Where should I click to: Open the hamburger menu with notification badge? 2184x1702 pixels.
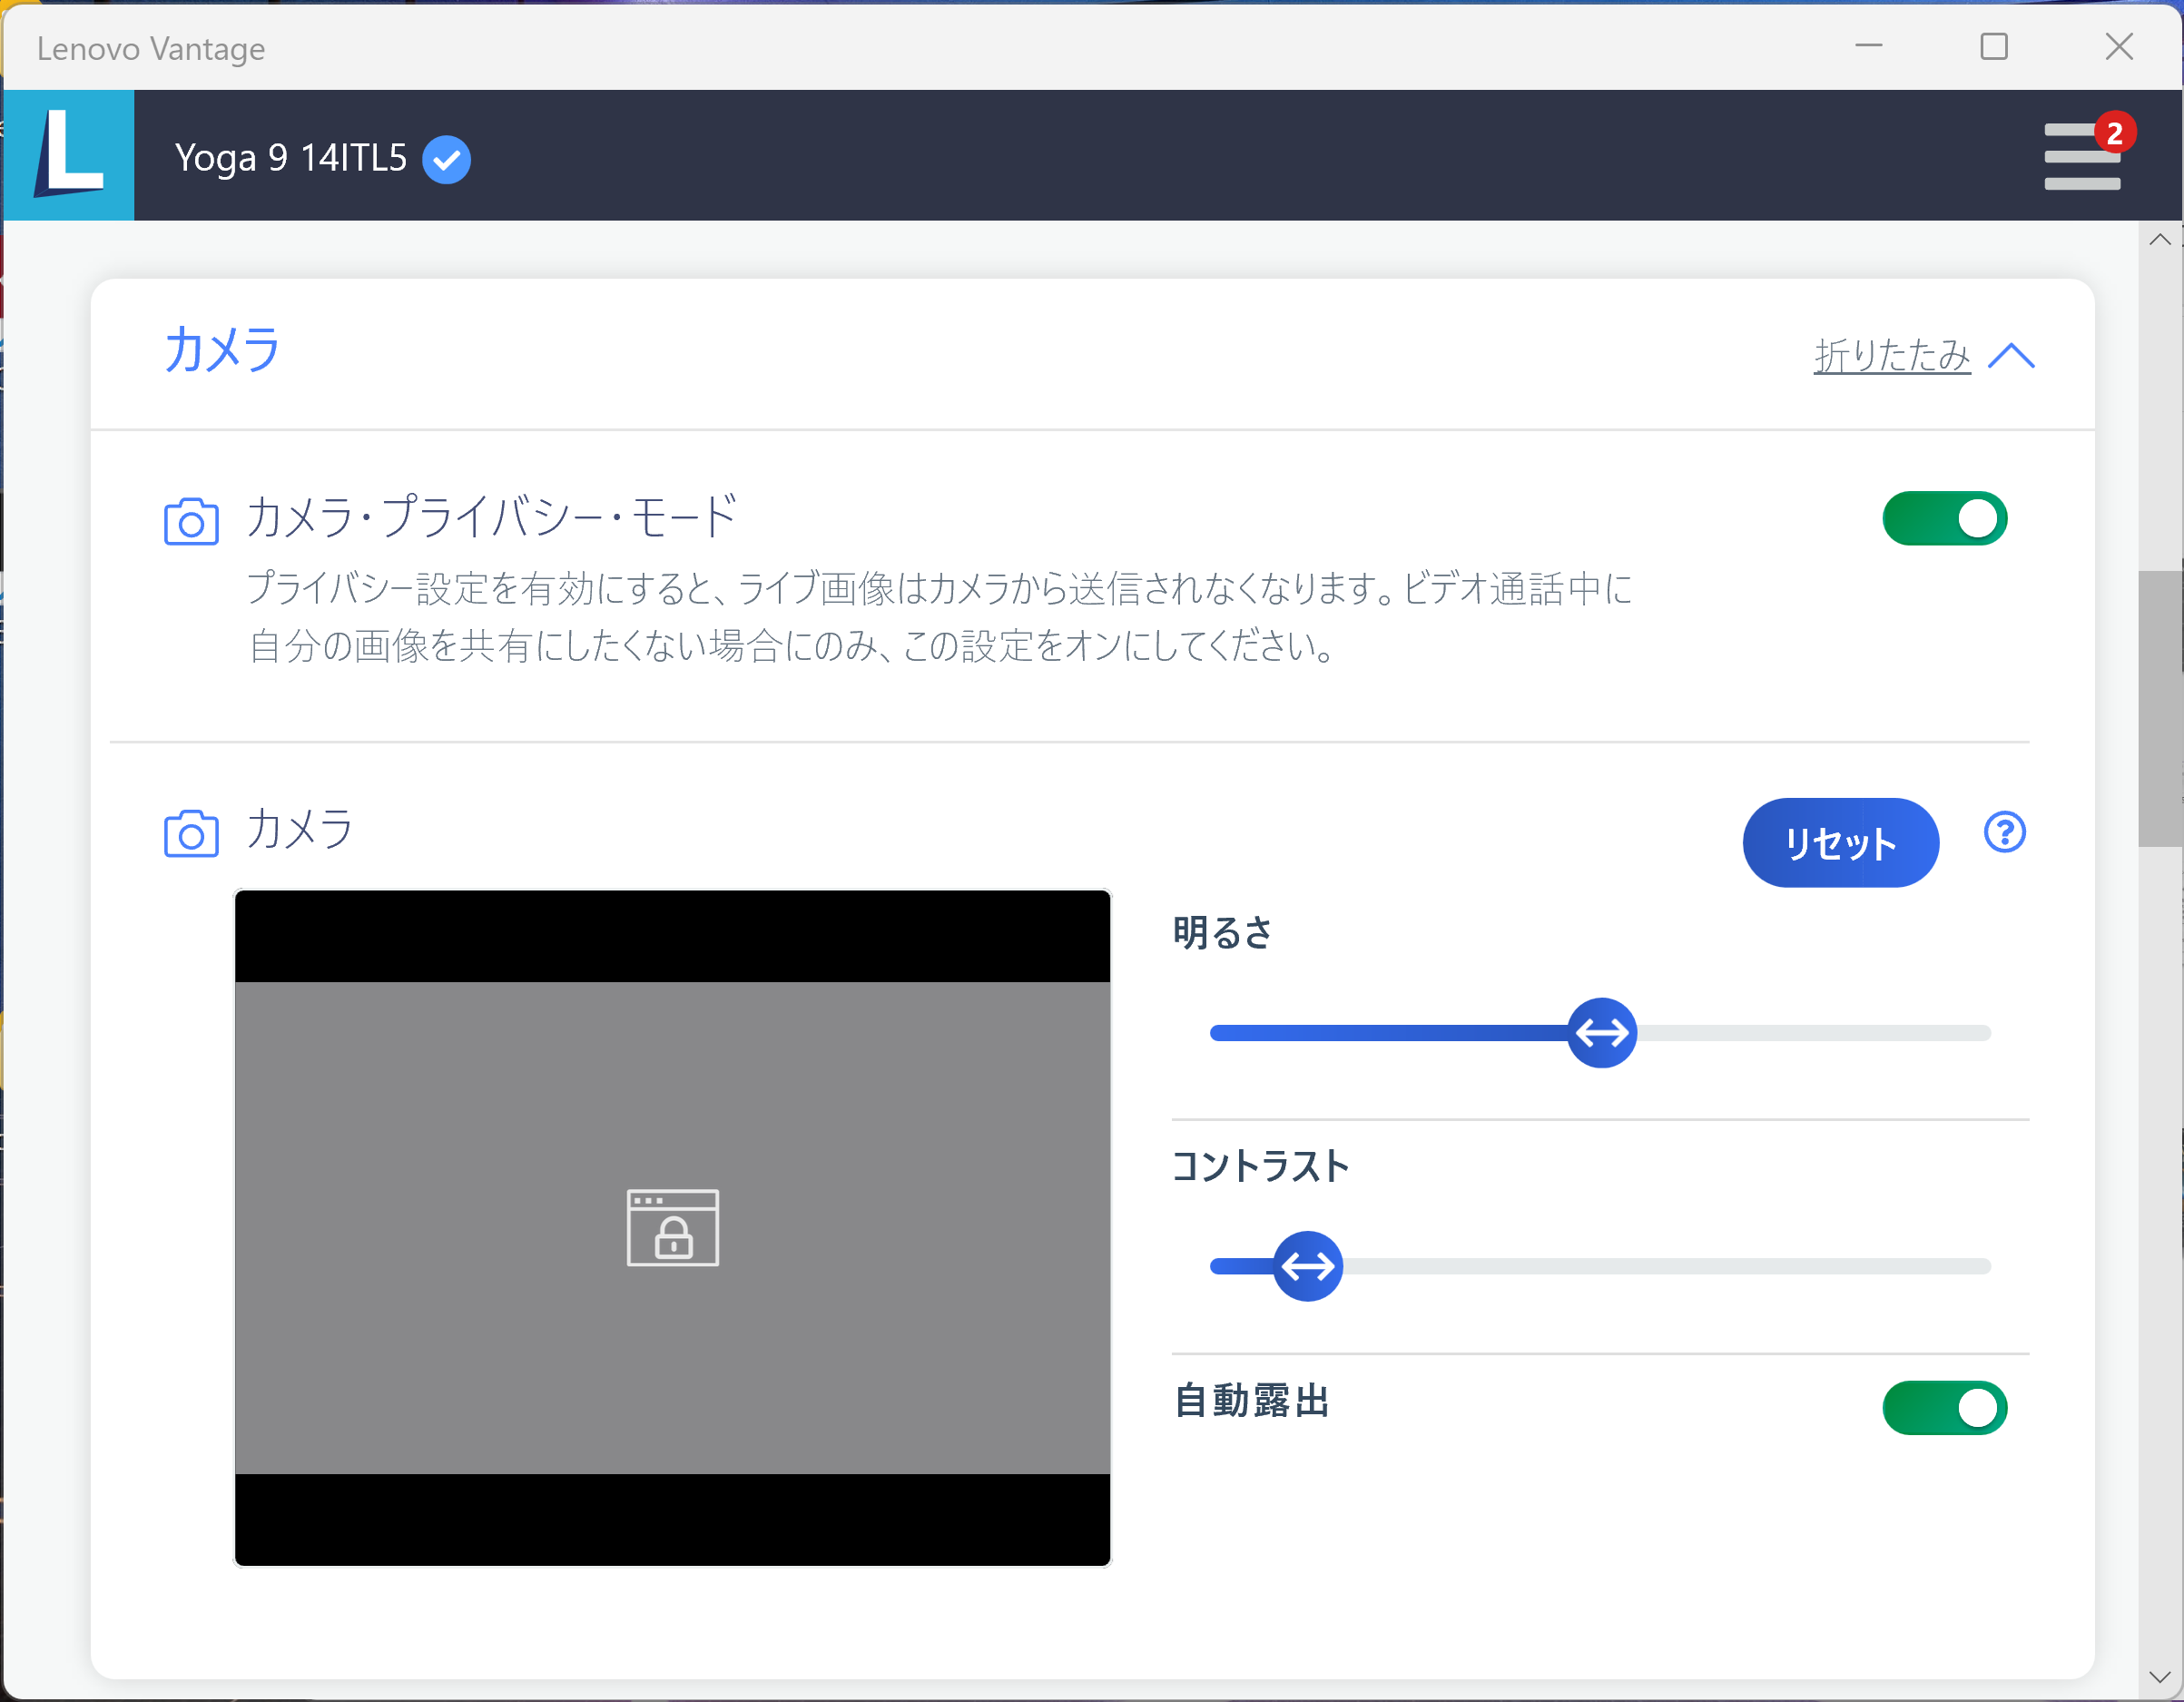point(2080,158)
